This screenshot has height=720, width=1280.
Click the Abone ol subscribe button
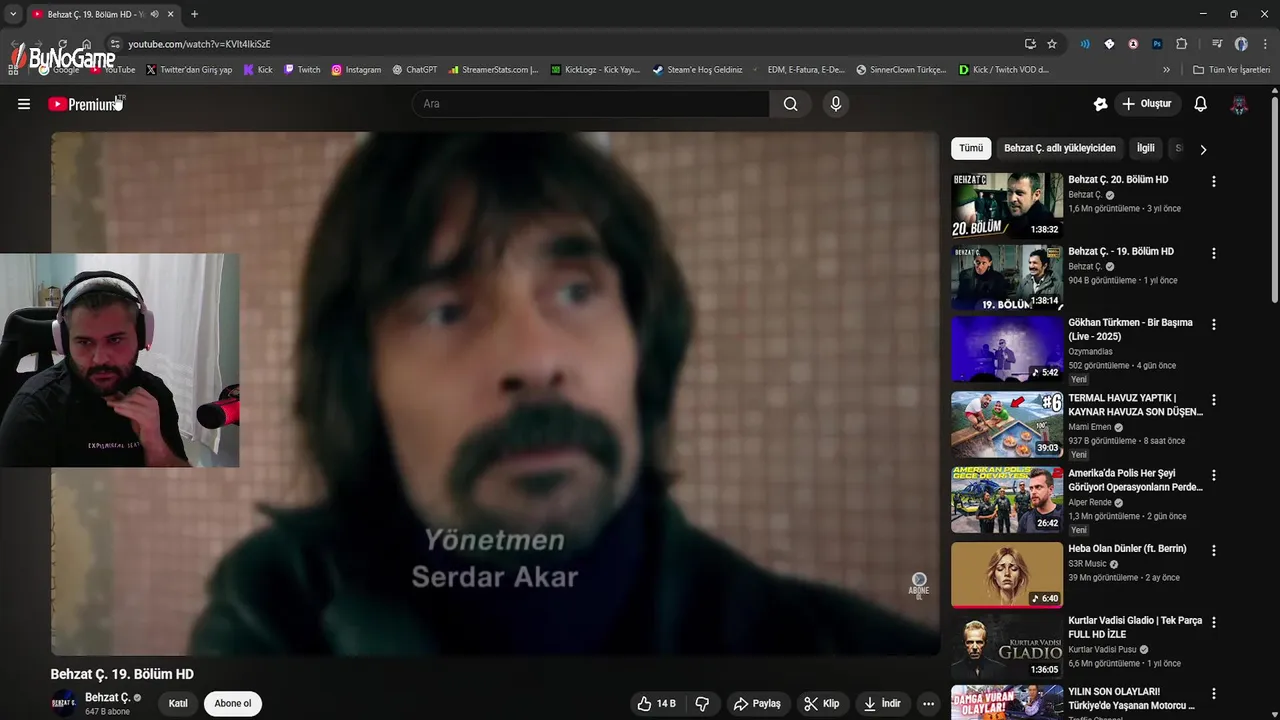point(233,703)
